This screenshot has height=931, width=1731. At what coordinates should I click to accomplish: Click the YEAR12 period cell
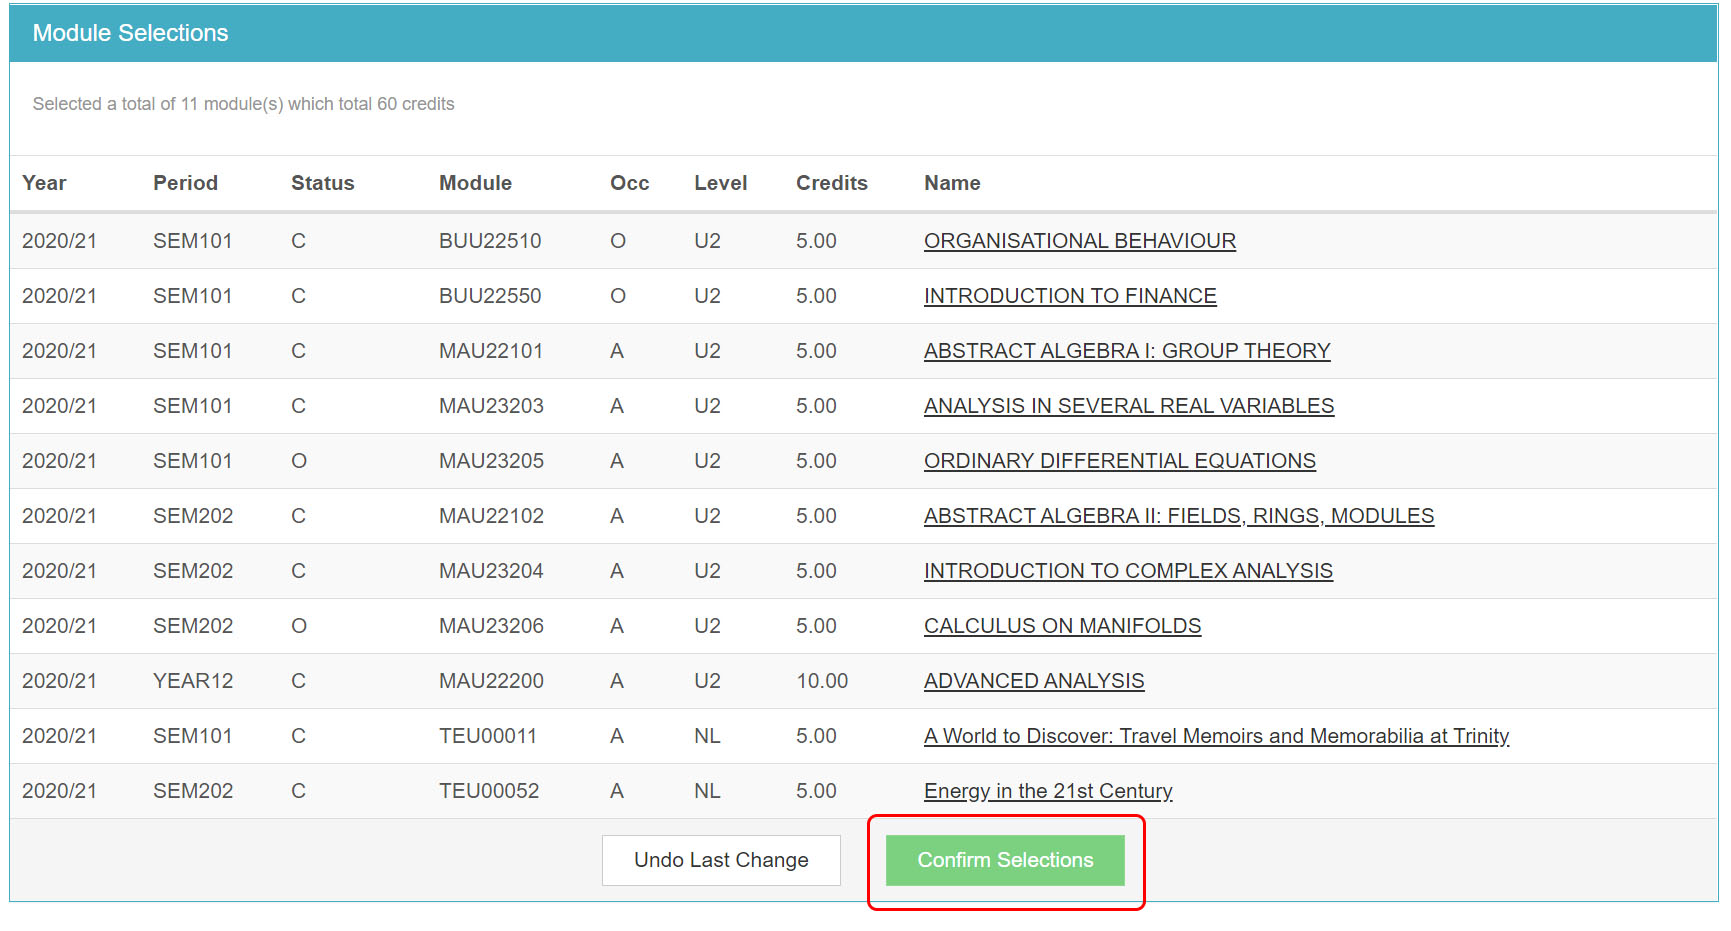(x=193, y=681)
